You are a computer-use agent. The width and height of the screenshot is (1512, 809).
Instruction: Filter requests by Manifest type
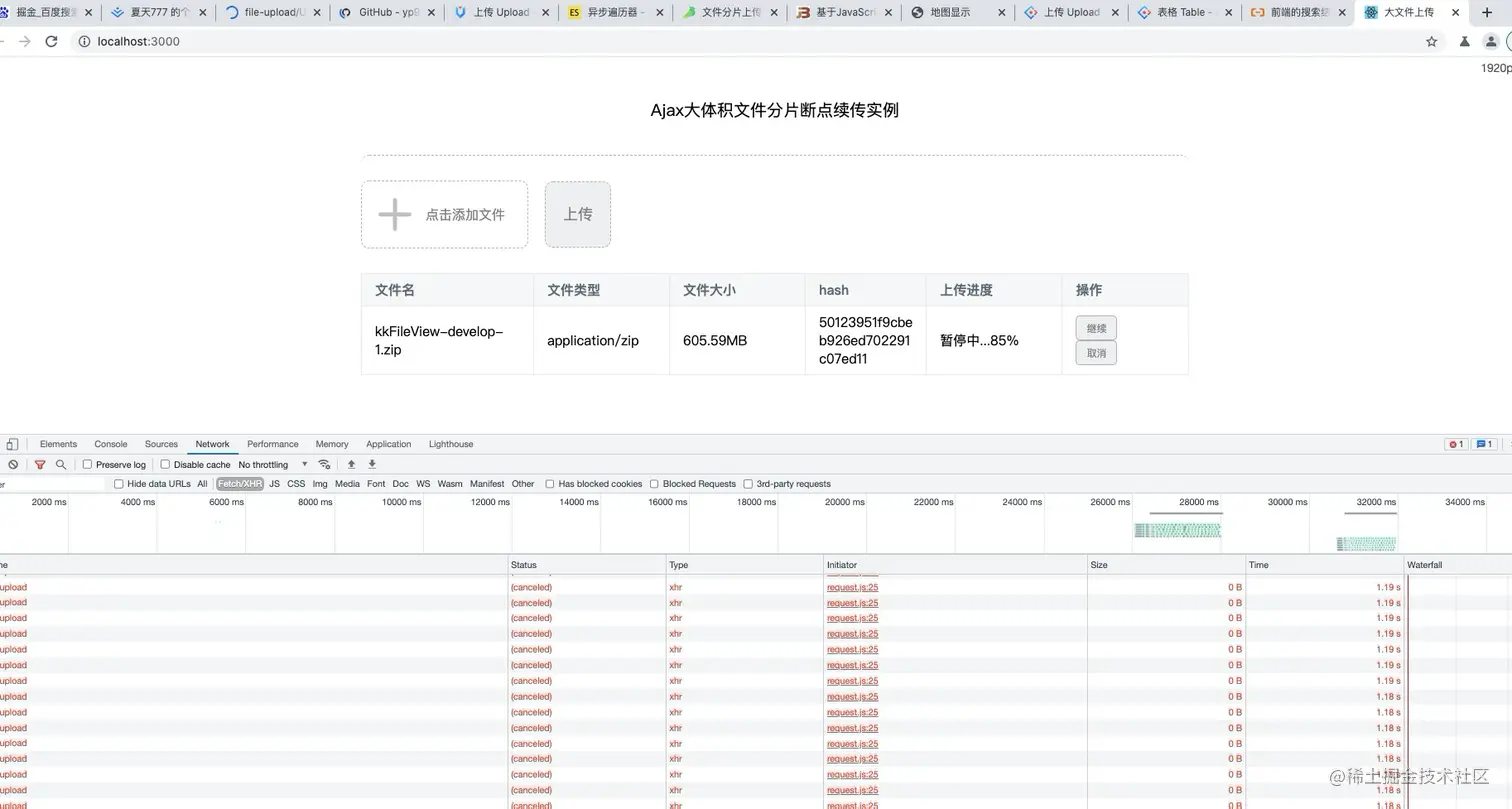point(487,484)
